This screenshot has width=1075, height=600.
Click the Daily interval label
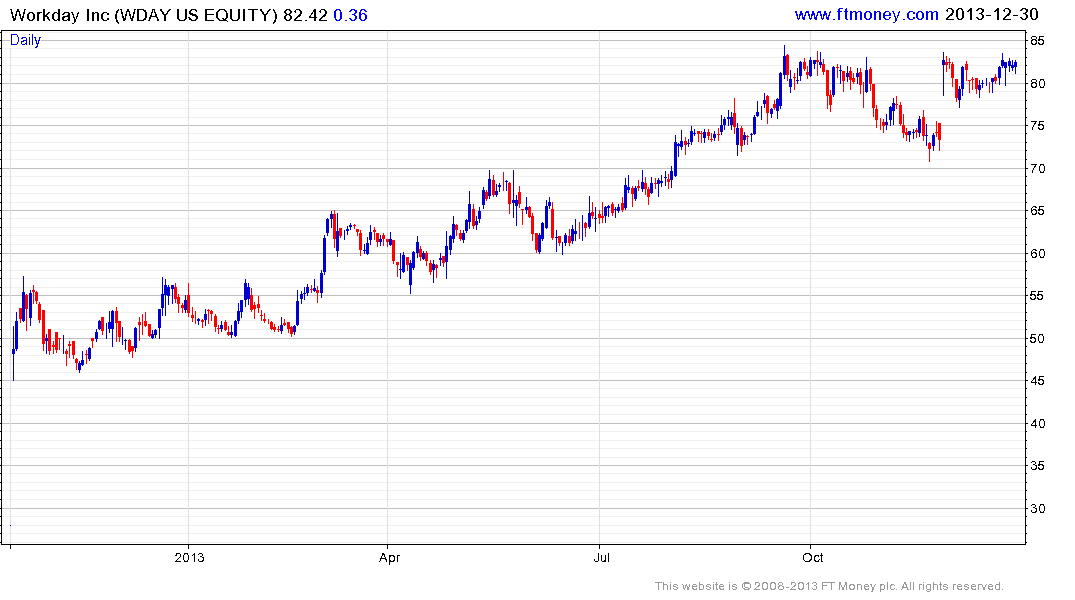25,40
